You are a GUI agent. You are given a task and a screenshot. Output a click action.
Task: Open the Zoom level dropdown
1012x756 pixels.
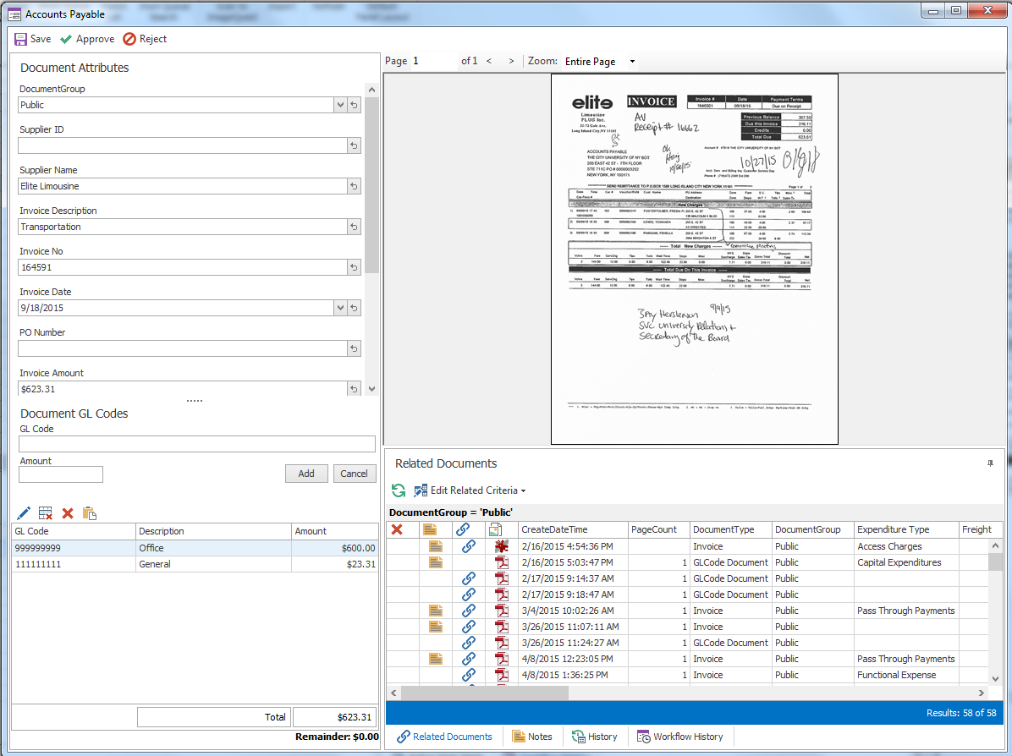[x=632, y=61]
